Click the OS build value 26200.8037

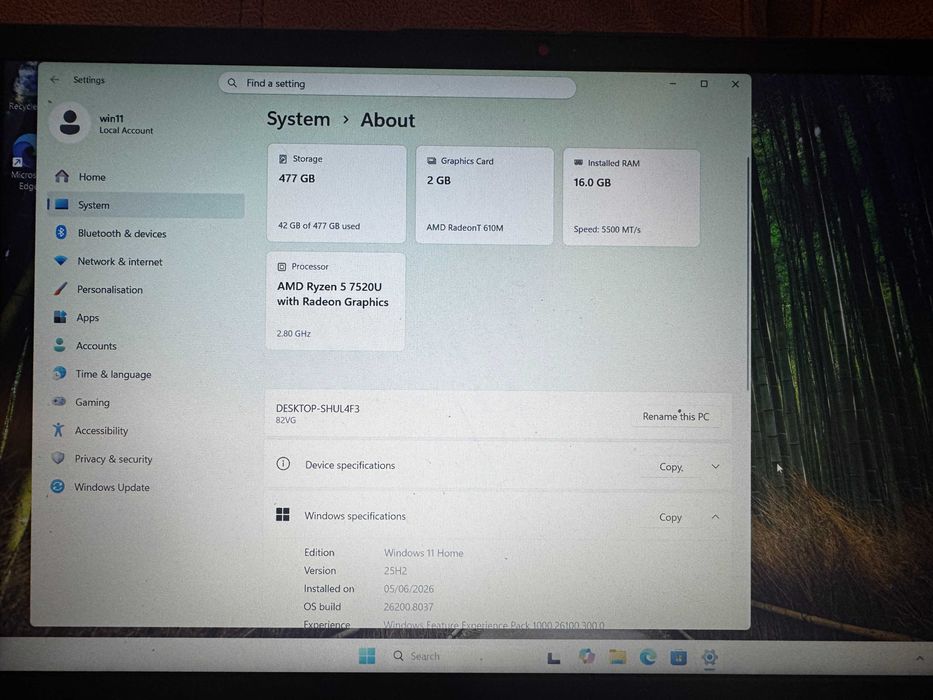pos(408,607)
